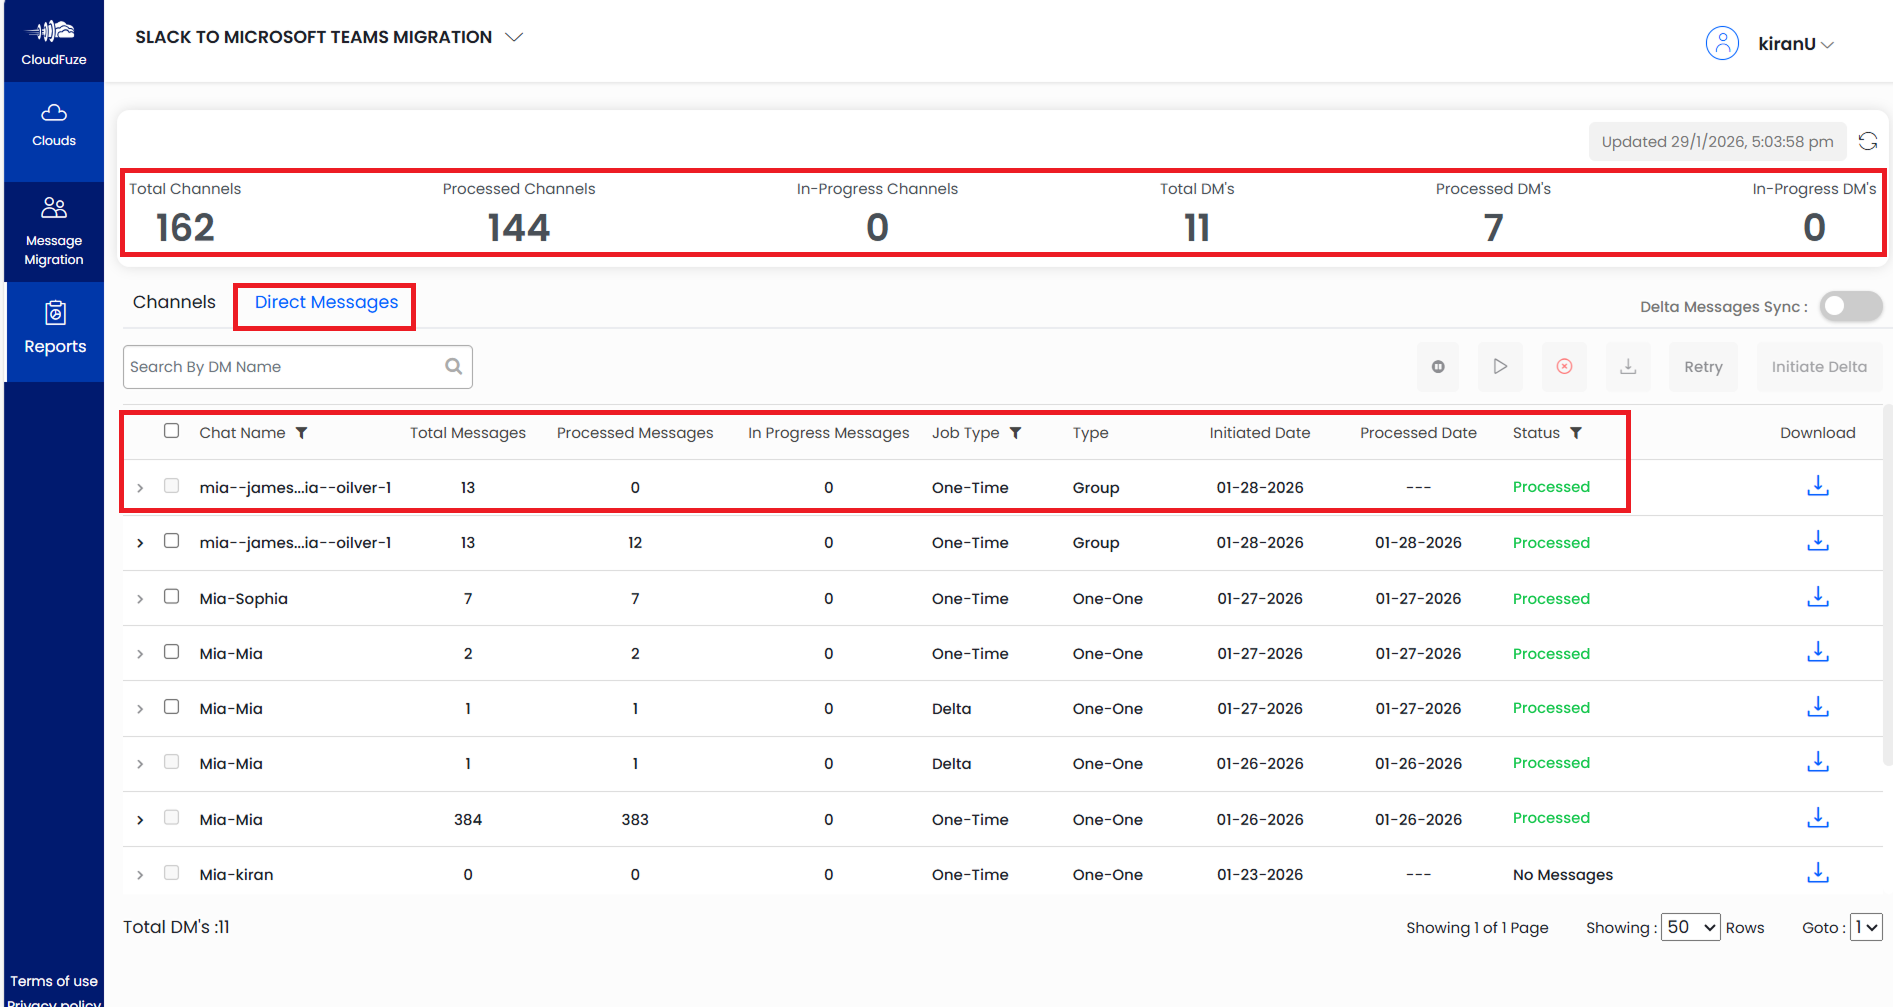Toggle the Delta Messages Sync switch
This screenshot has width=1893, height=1007.
point(1850,306)
